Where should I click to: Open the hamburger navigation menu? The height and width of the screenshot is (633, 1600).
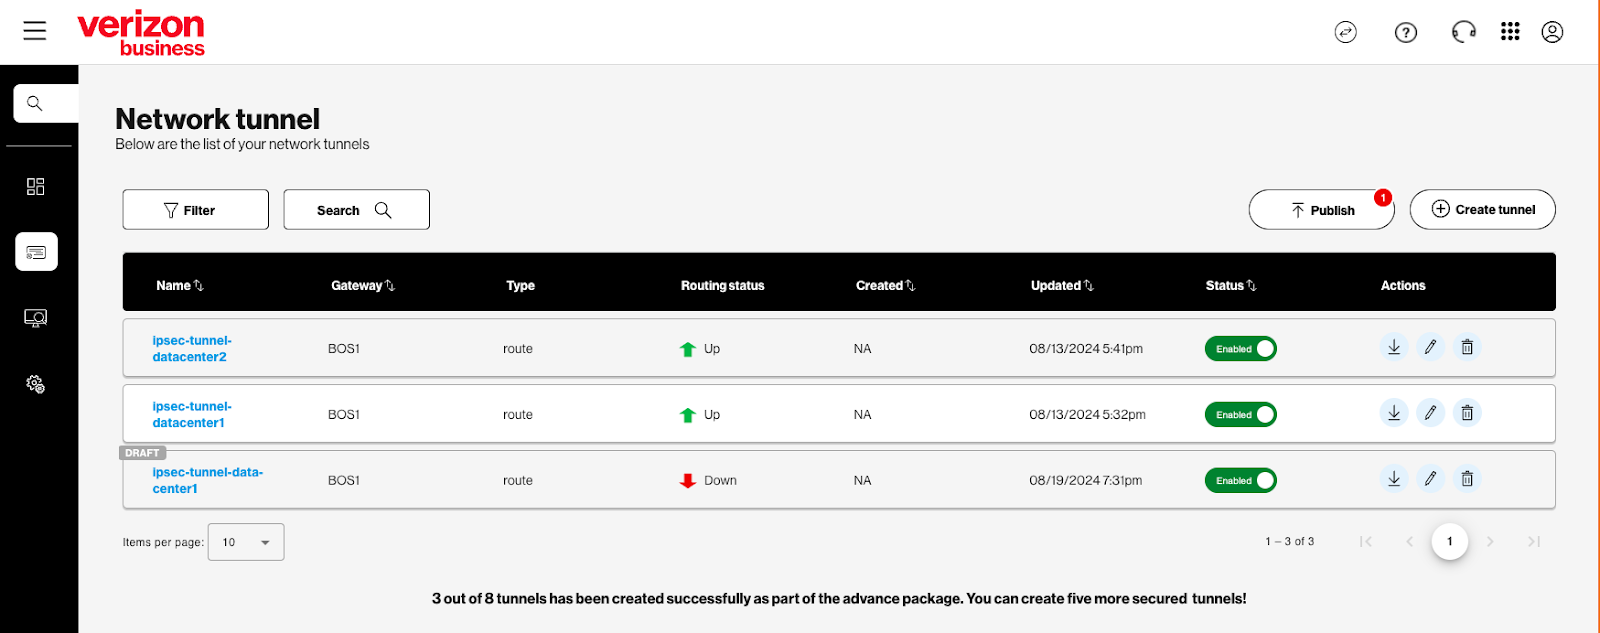click(x=35, y=31)
